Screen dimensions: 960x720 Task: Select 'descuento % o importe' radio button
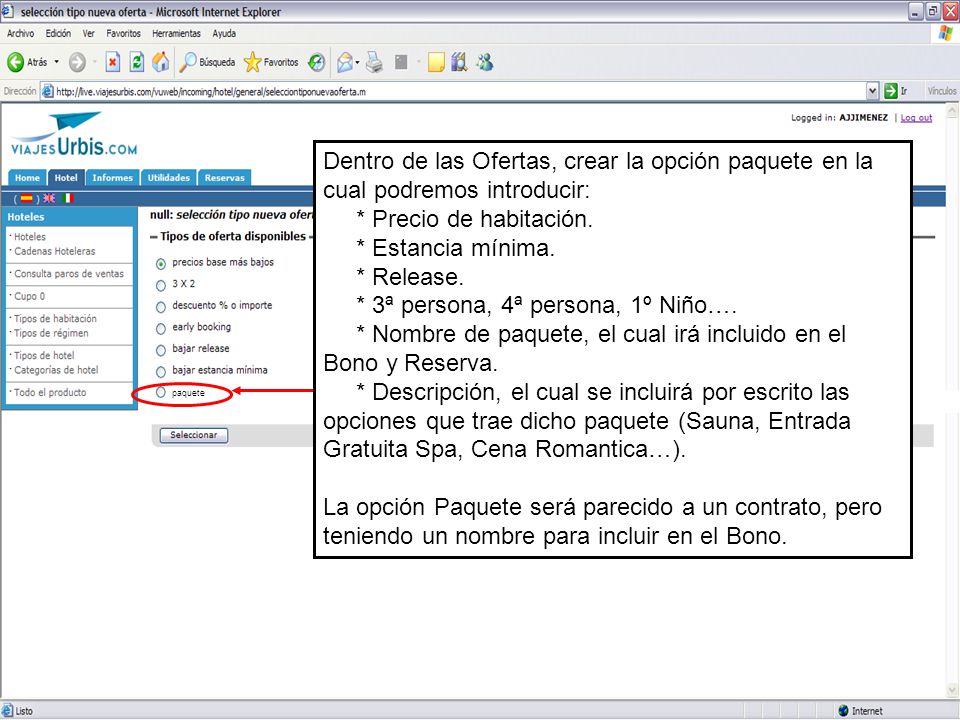point(161,307)
